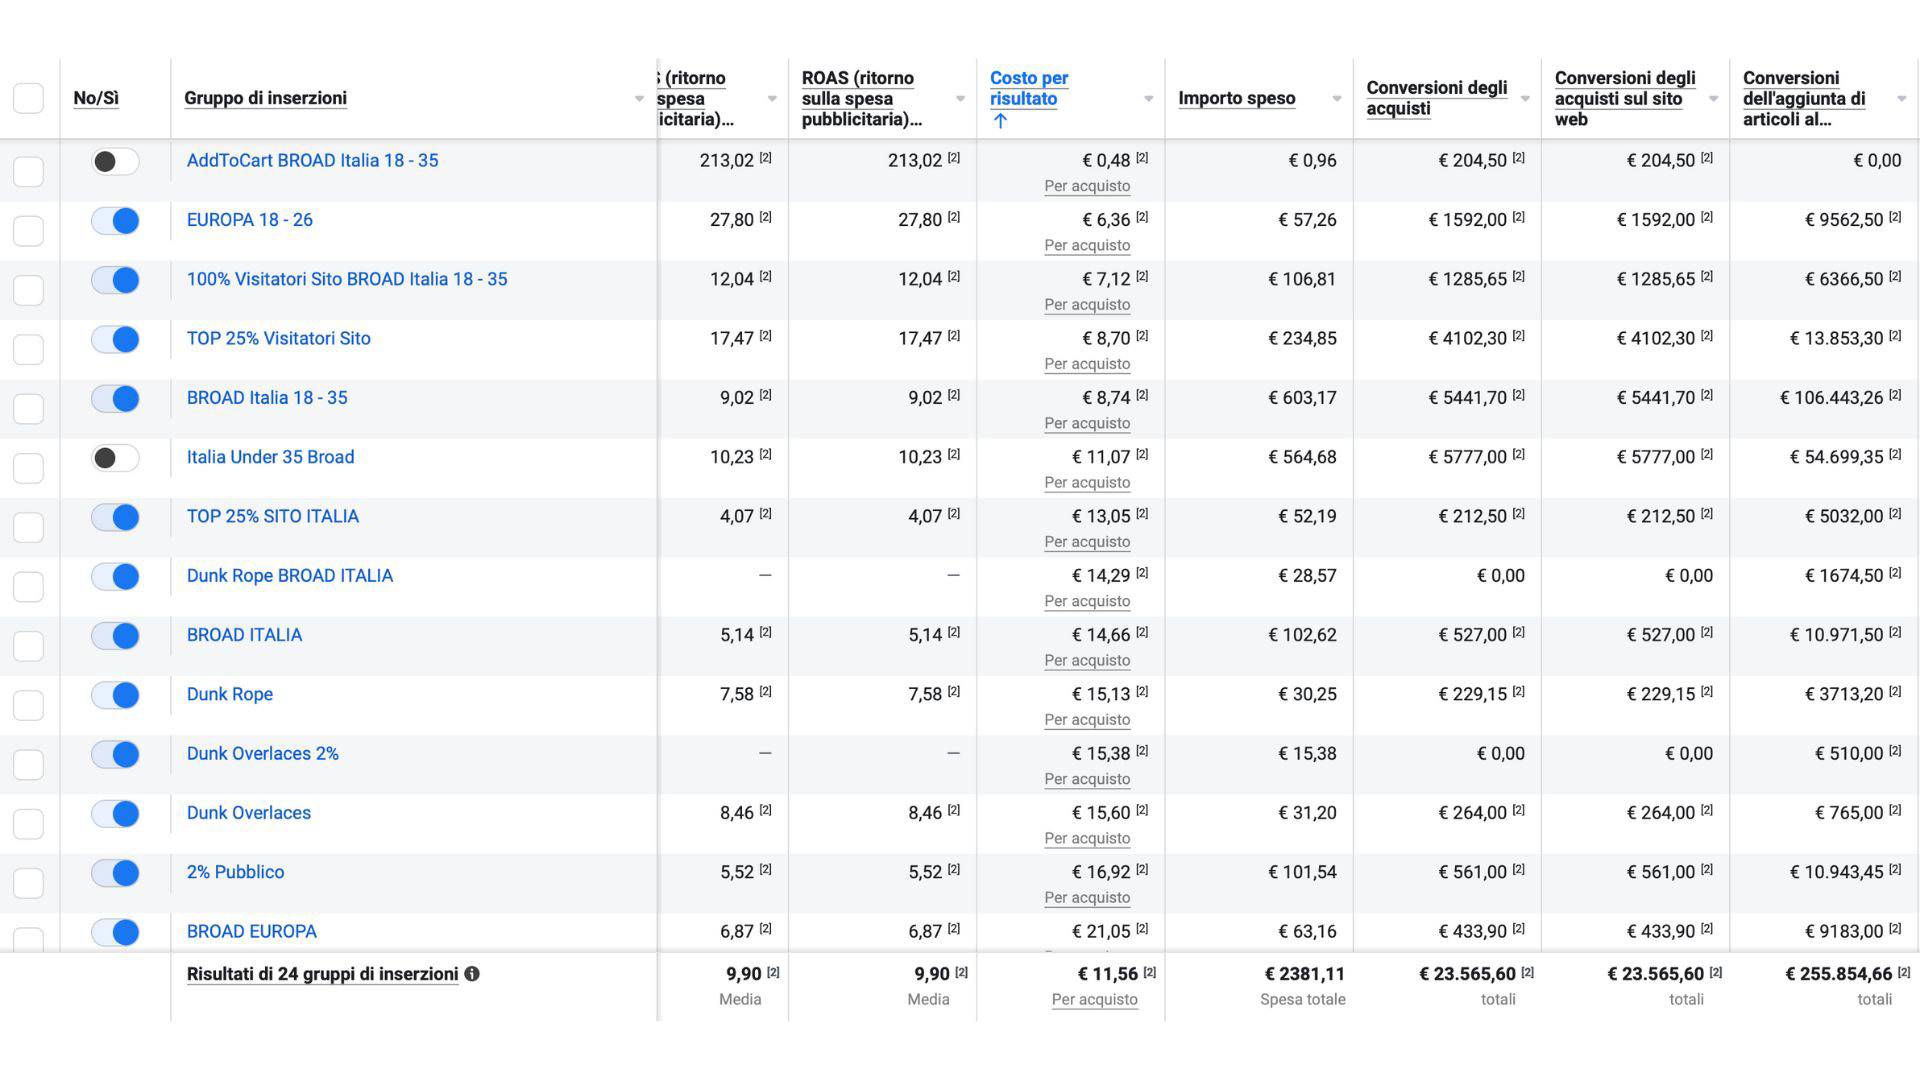The image size is (1920, 1080).
Task: Click the Importo speso column header
Action: point(1236,98)
